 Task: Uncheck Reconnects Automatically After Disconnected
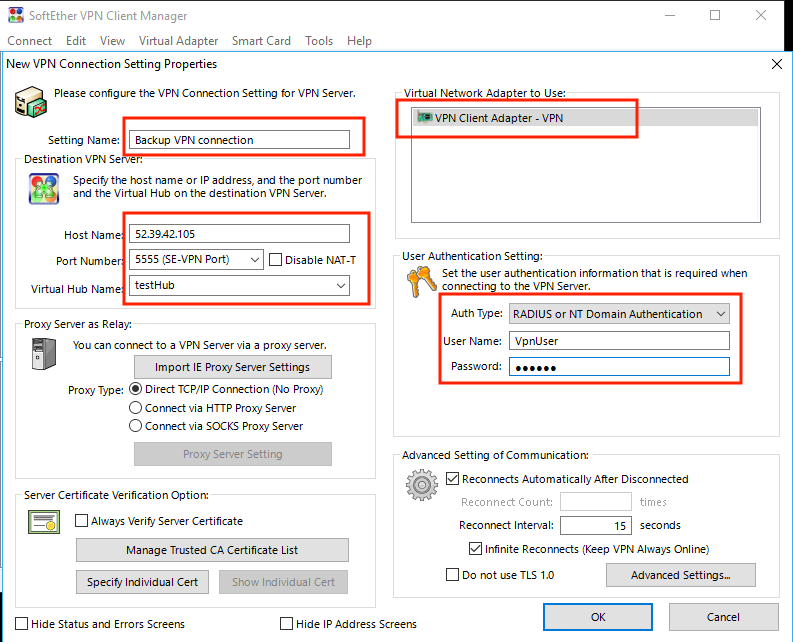point(452,479)
